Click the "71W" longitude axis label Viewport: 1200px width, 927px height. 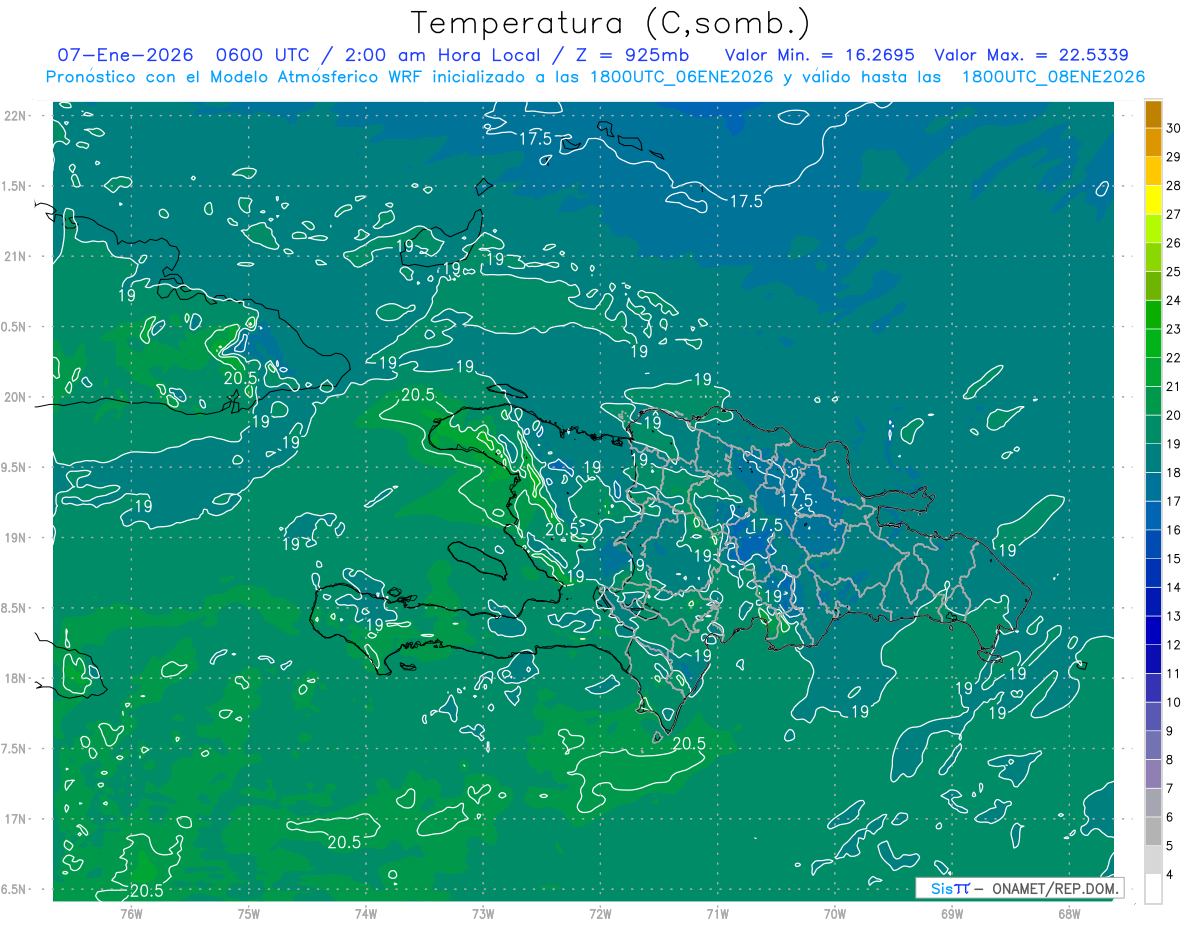(x=717, y=914)
